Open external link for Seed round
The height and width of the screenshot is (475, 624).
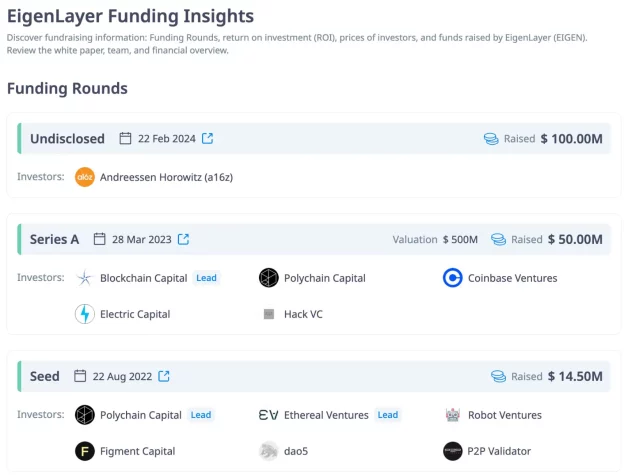164,377
